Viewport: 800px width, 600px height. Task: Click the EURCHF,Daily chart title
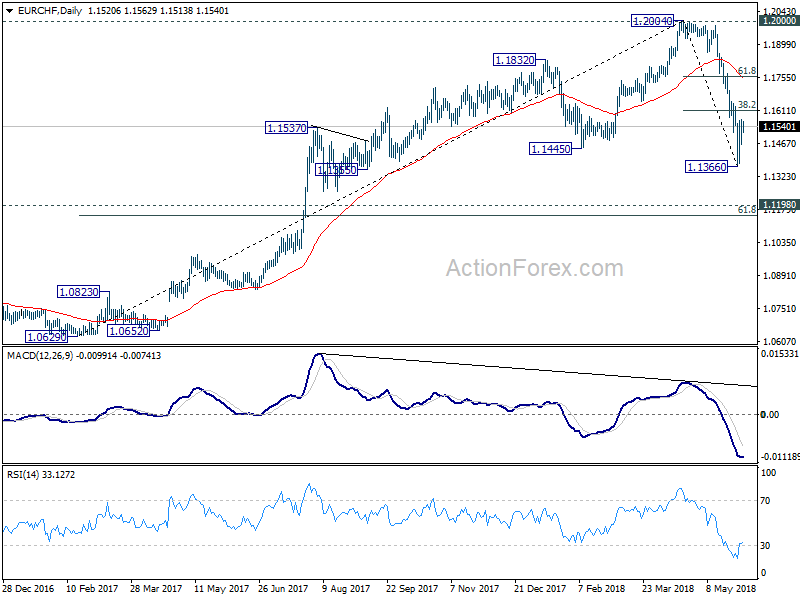tap(49, 11)
